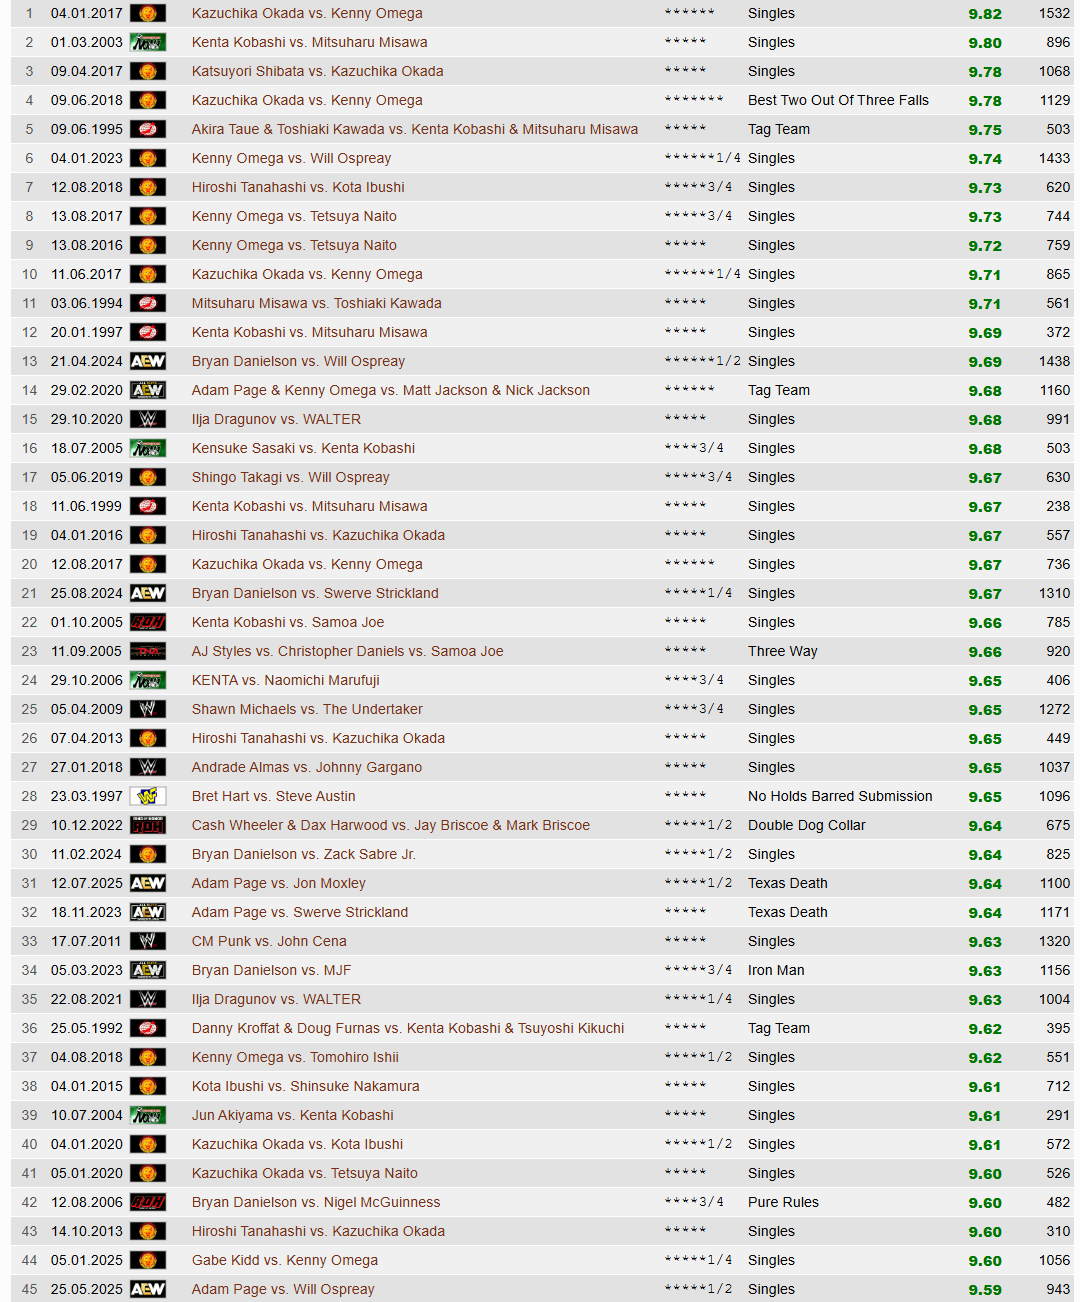Click 'Pure Rules' match type

(x=783, y=1203)
